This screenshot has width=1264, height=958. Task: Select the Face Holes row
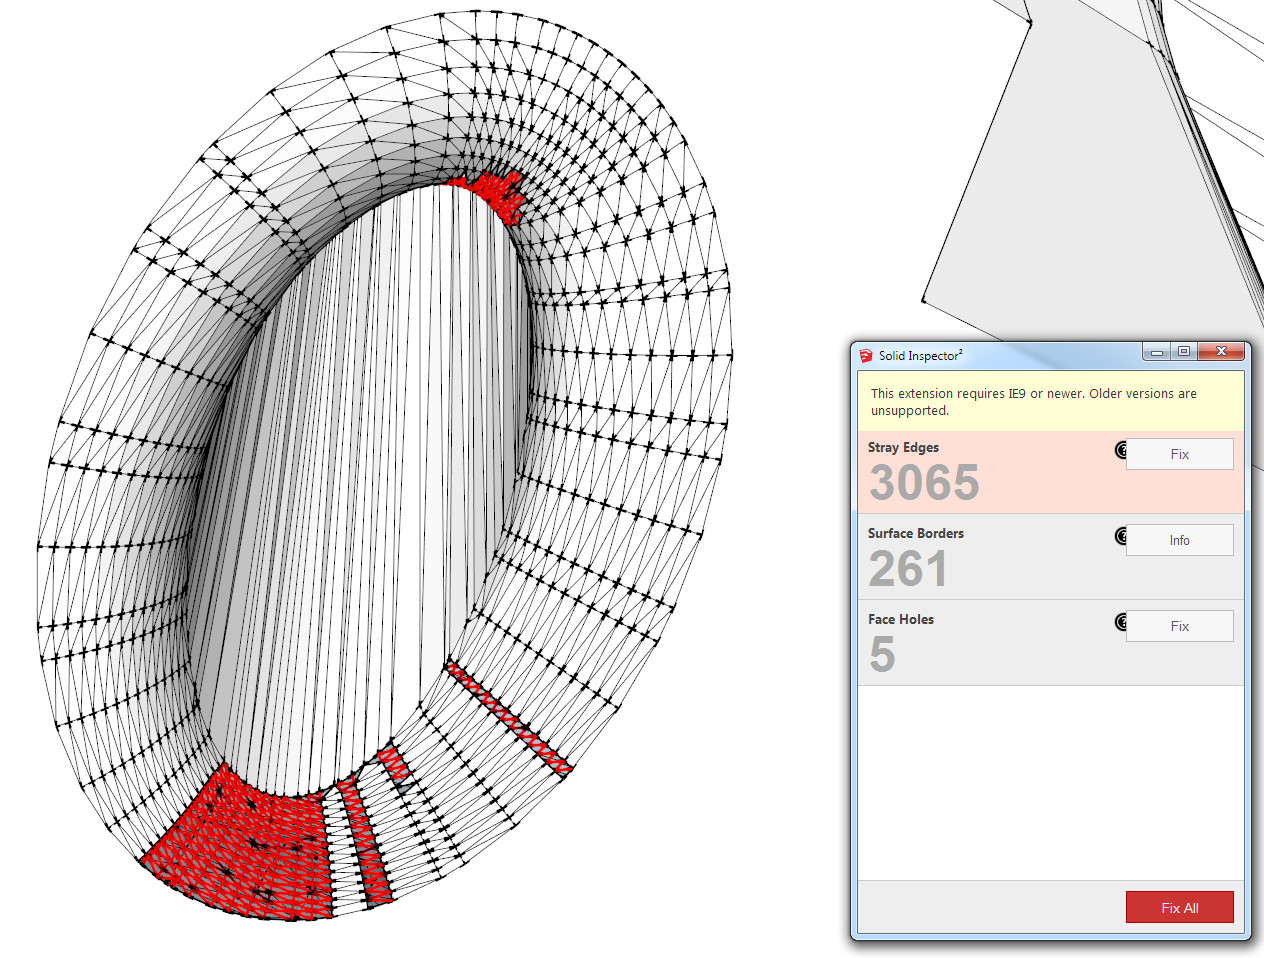[x=1050, y=643]
